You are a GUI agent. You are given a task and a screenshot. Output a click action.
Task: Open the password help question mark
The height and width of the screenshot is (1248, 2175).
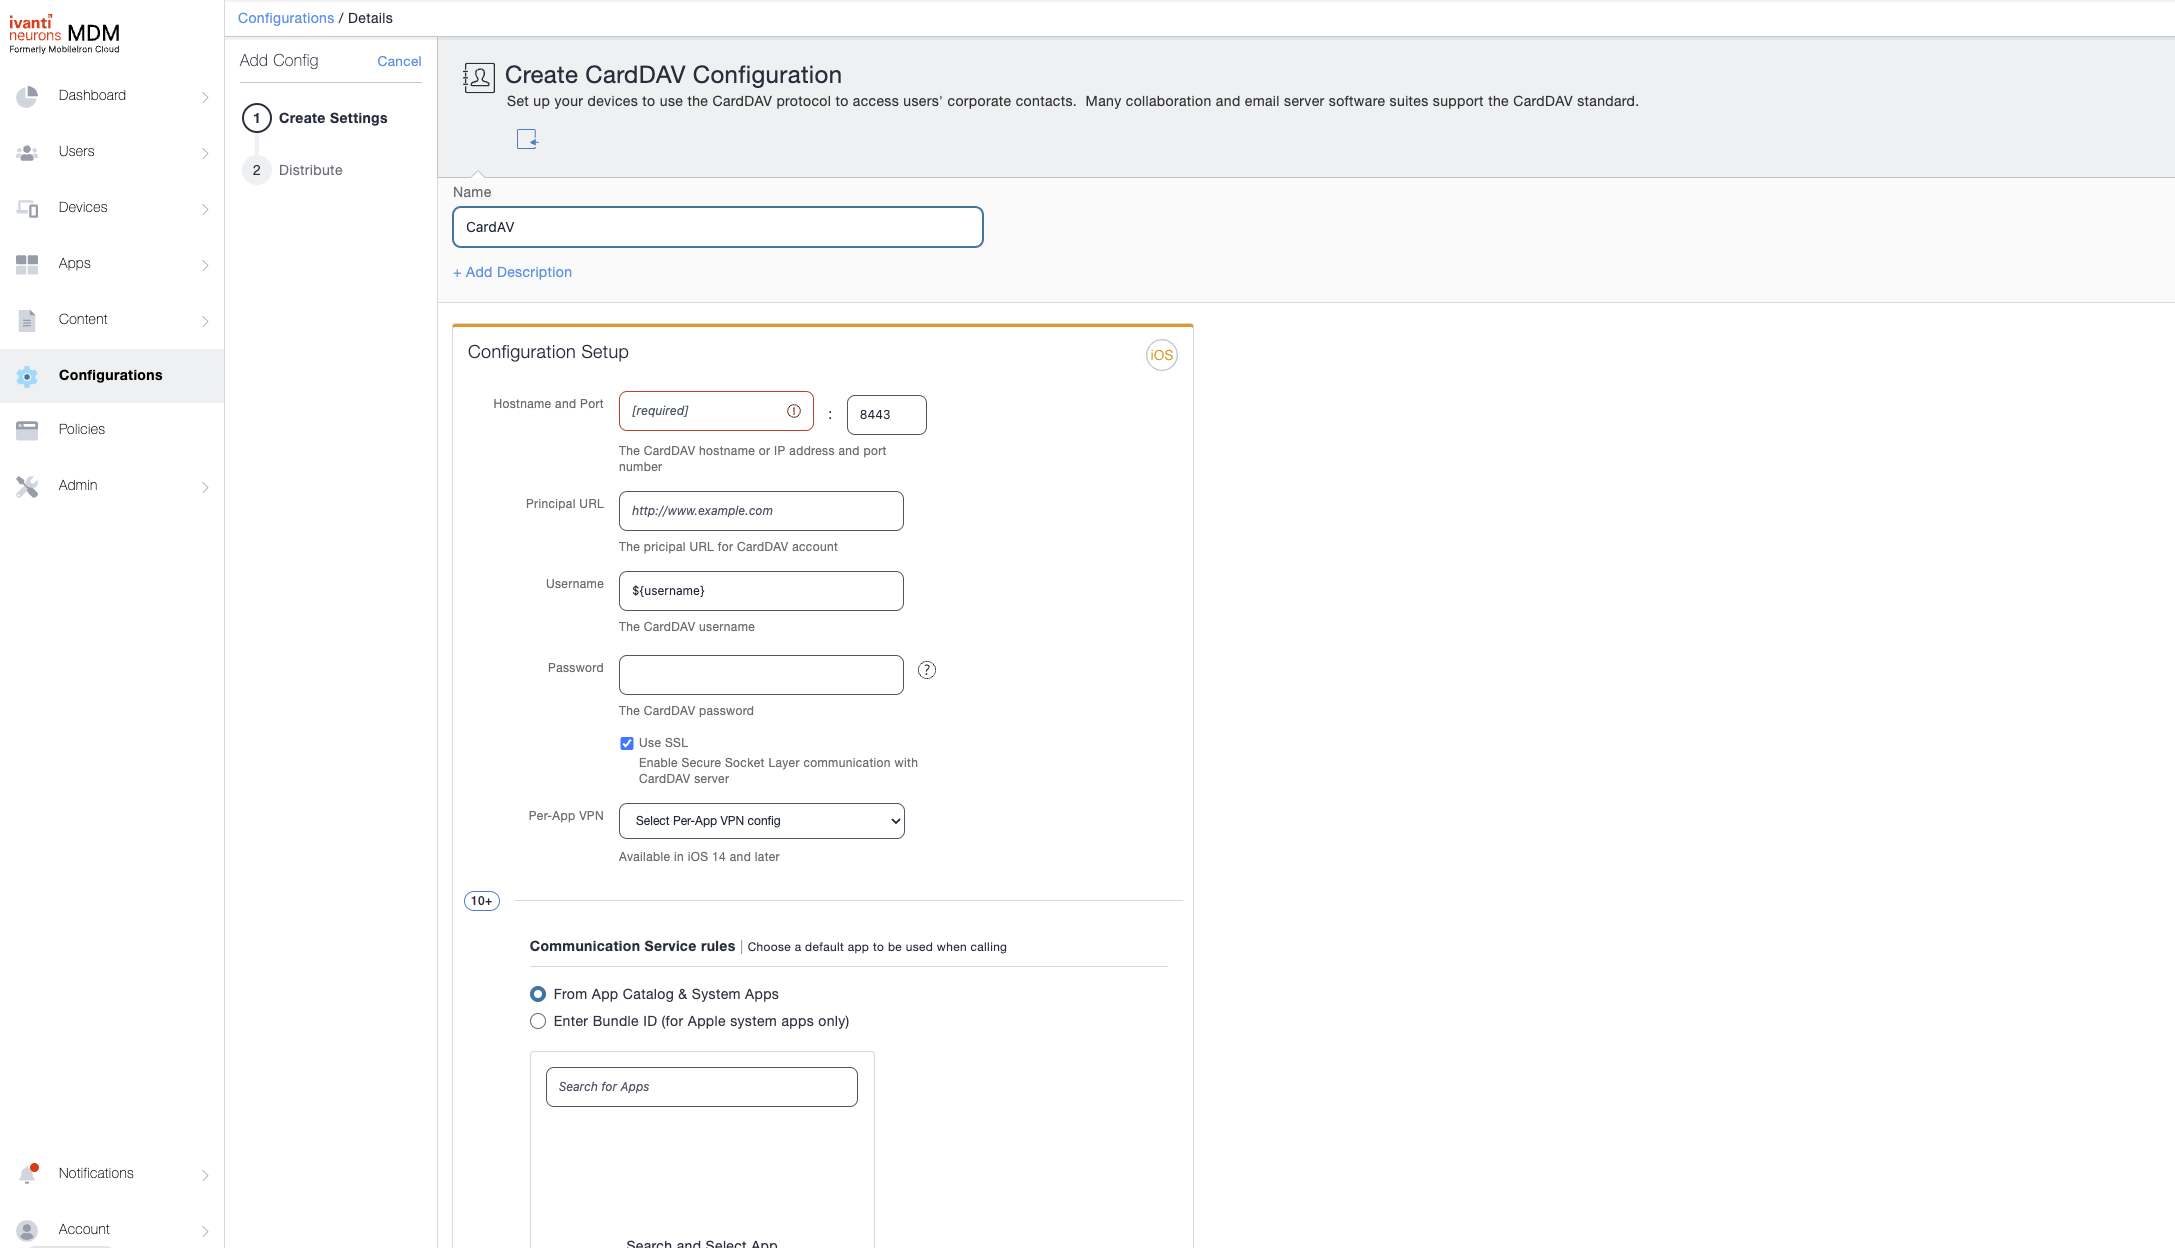click(926, 670)
